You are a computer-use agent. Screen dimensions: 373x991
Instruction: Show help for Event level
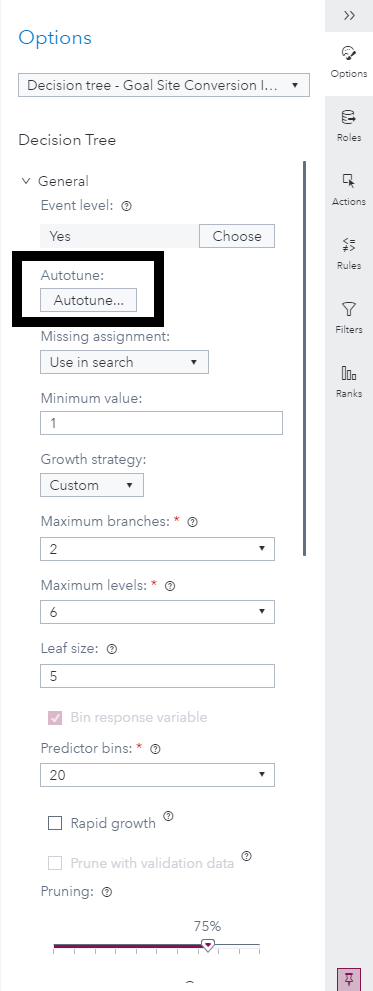(126, 205)
